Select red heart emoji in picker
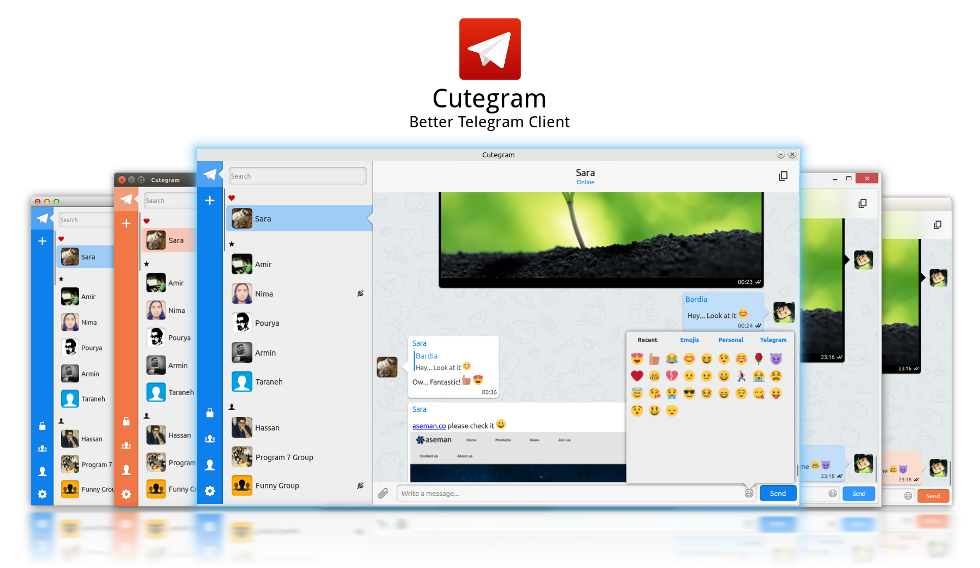The width and height of the screenshot is (980, 568). pos(637,376)
